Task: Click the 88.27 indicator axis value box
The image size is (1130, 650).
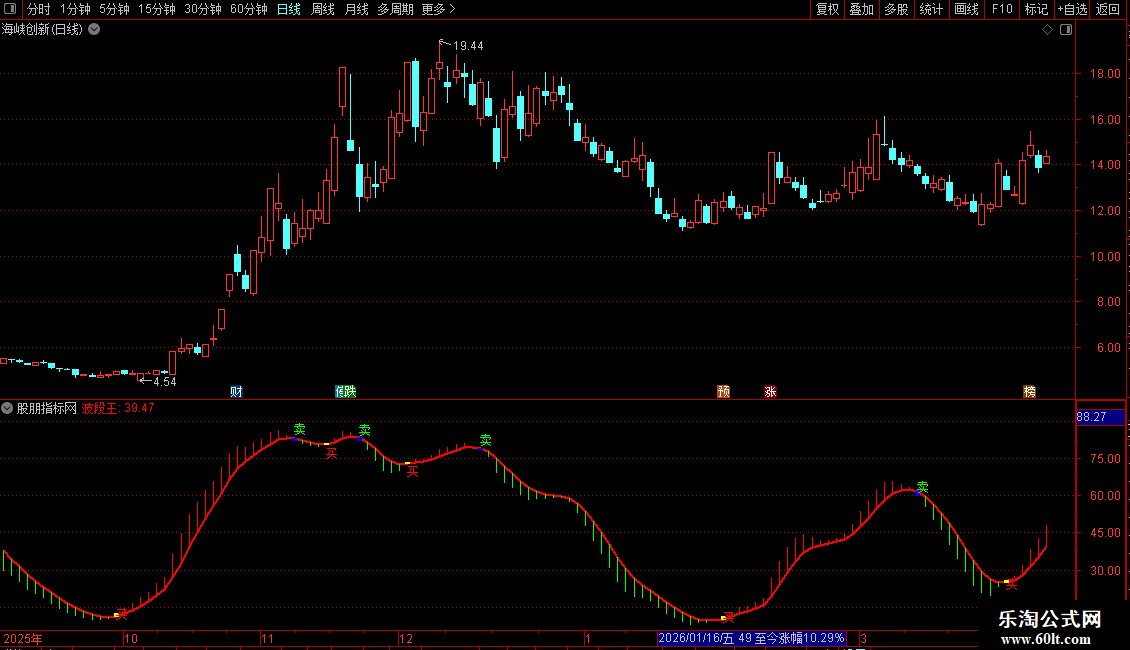Action: (x=1100, y=417)
